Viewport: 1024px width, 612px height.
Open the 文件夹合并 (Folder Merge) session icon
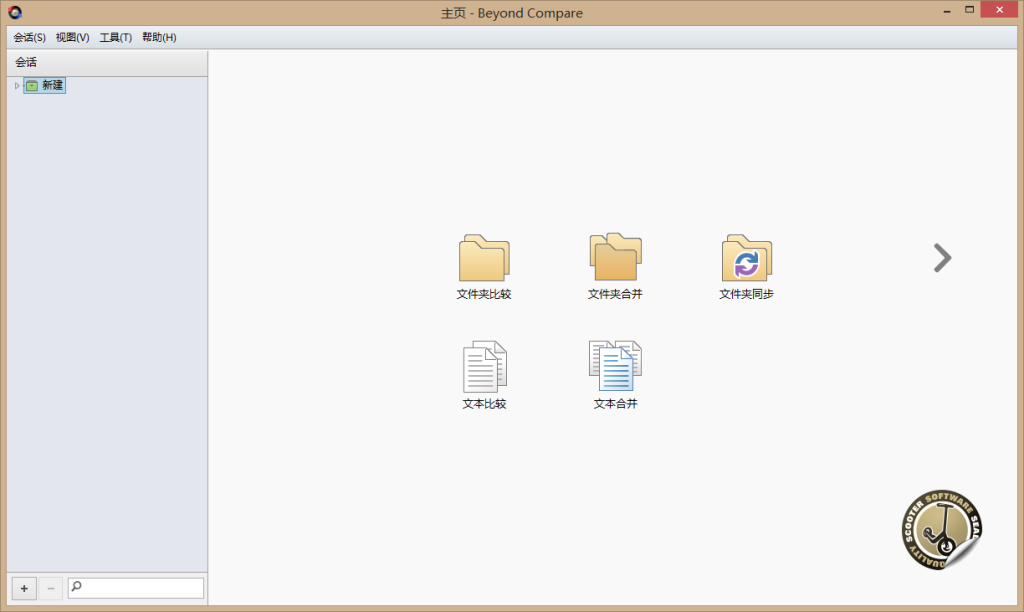coord(615,258)
